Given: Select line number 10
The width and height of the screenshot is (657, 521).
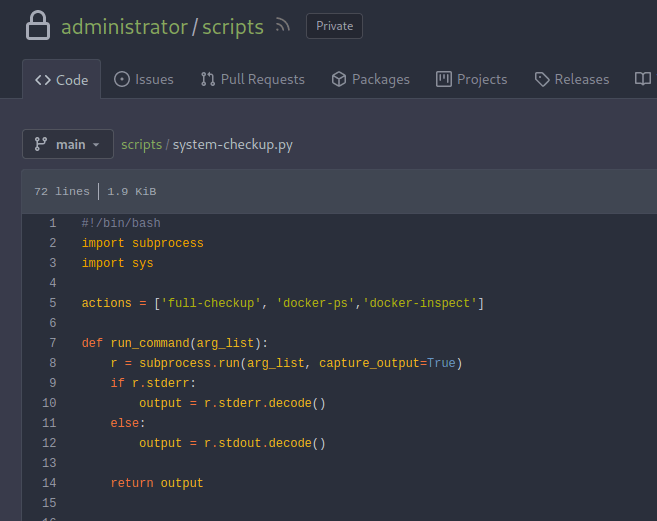Looking at the screenshot, I should click(49, 403).
